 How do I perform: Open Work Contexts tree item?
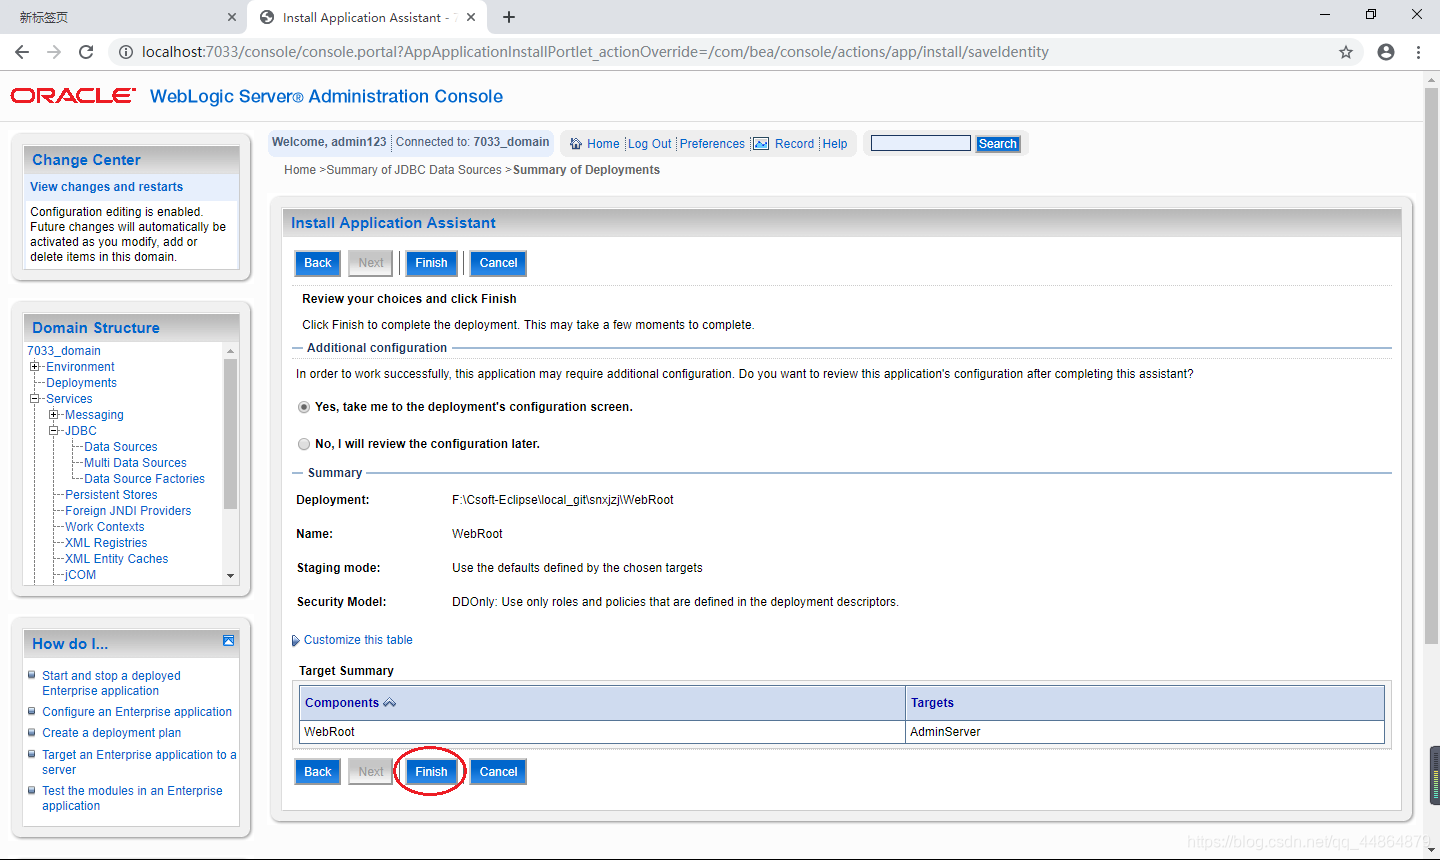(x=105, y=527)
